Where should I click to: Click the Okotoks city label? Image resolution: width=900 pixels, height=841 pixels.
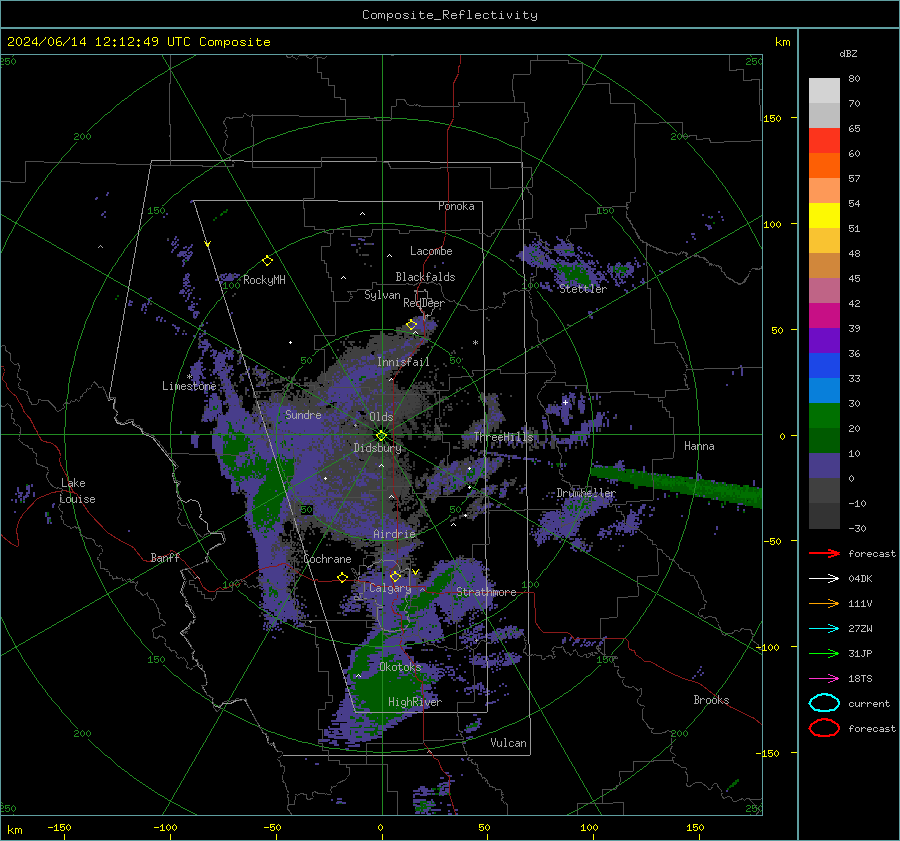(400, 667)
